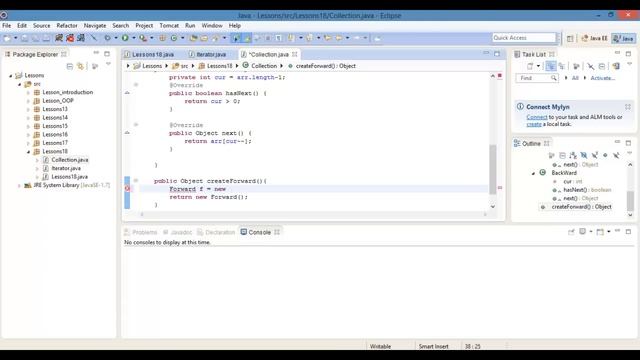This screenshot has height=360, width=640.
Task: Toggle the editor breadcrumb button
Action: [x=236, y=38]
